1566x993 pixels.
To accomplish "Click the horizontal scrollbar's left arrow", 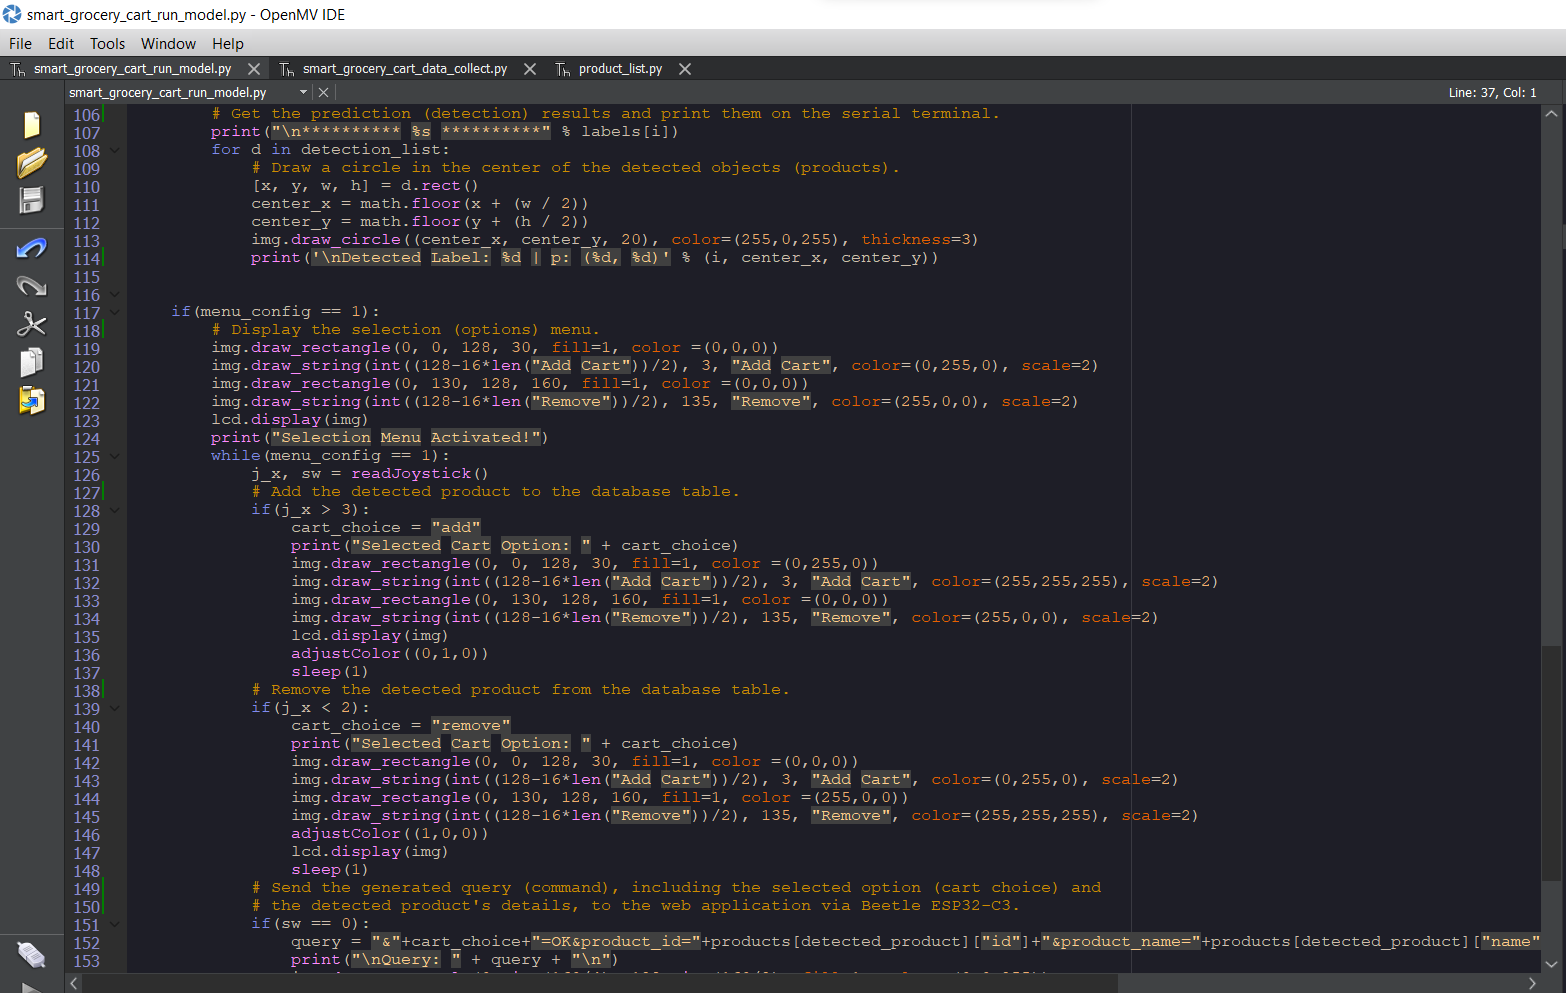I will (x=71, y=983).
